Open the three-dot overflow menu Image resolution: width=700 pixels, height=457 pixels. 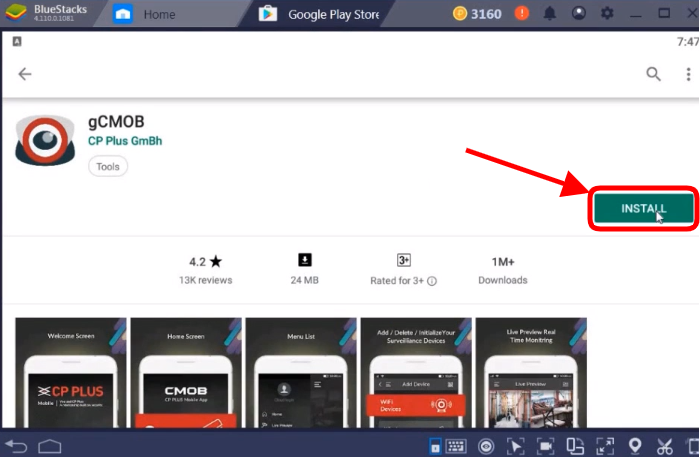(x=688, y=74)
